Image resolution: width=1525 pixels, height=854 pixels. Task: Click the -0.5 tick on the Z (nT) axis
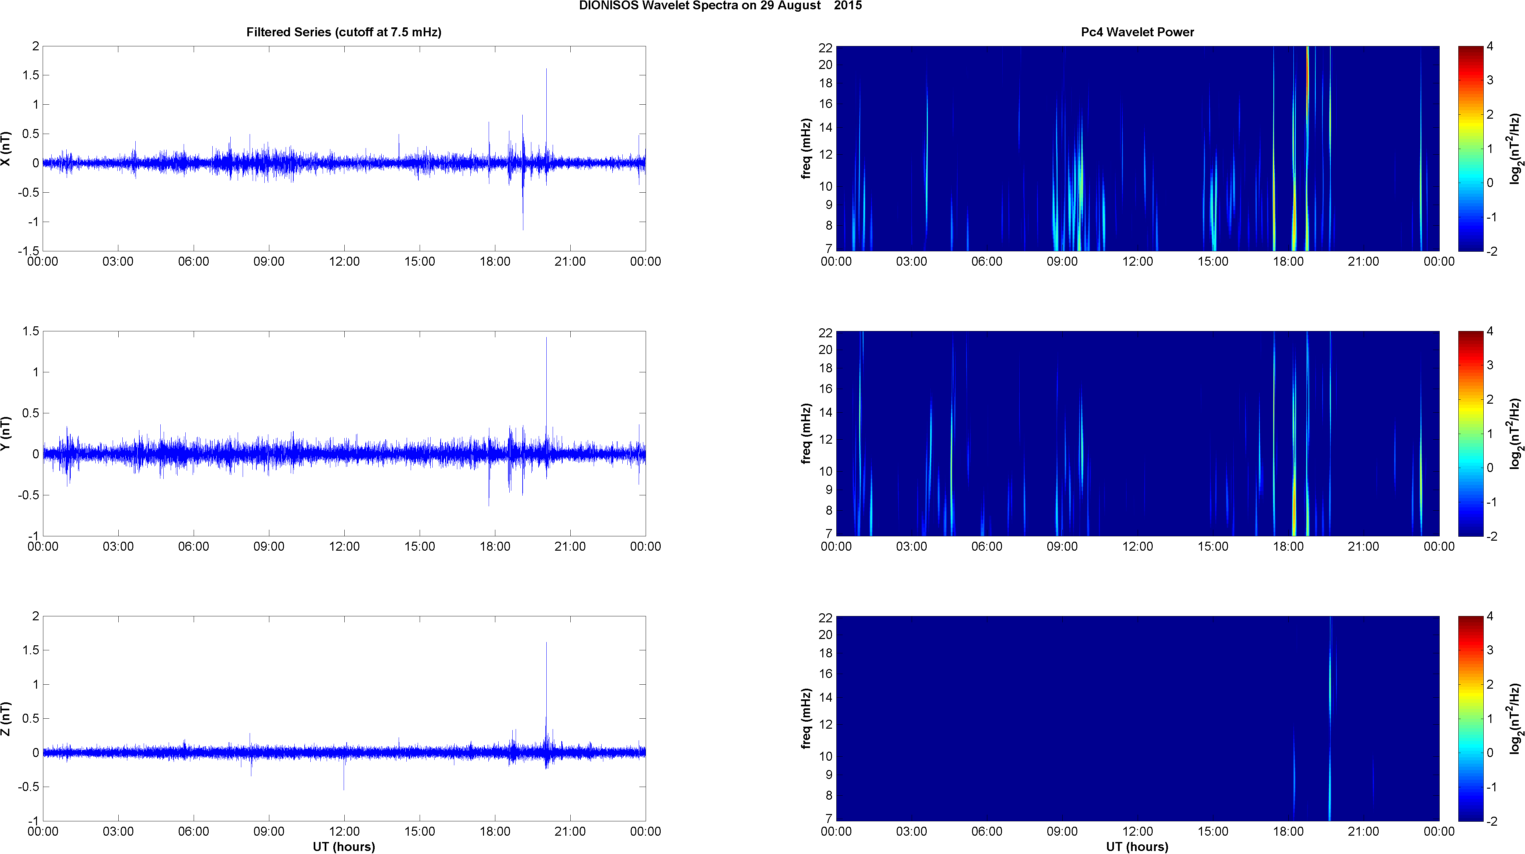tap(28, 787)
